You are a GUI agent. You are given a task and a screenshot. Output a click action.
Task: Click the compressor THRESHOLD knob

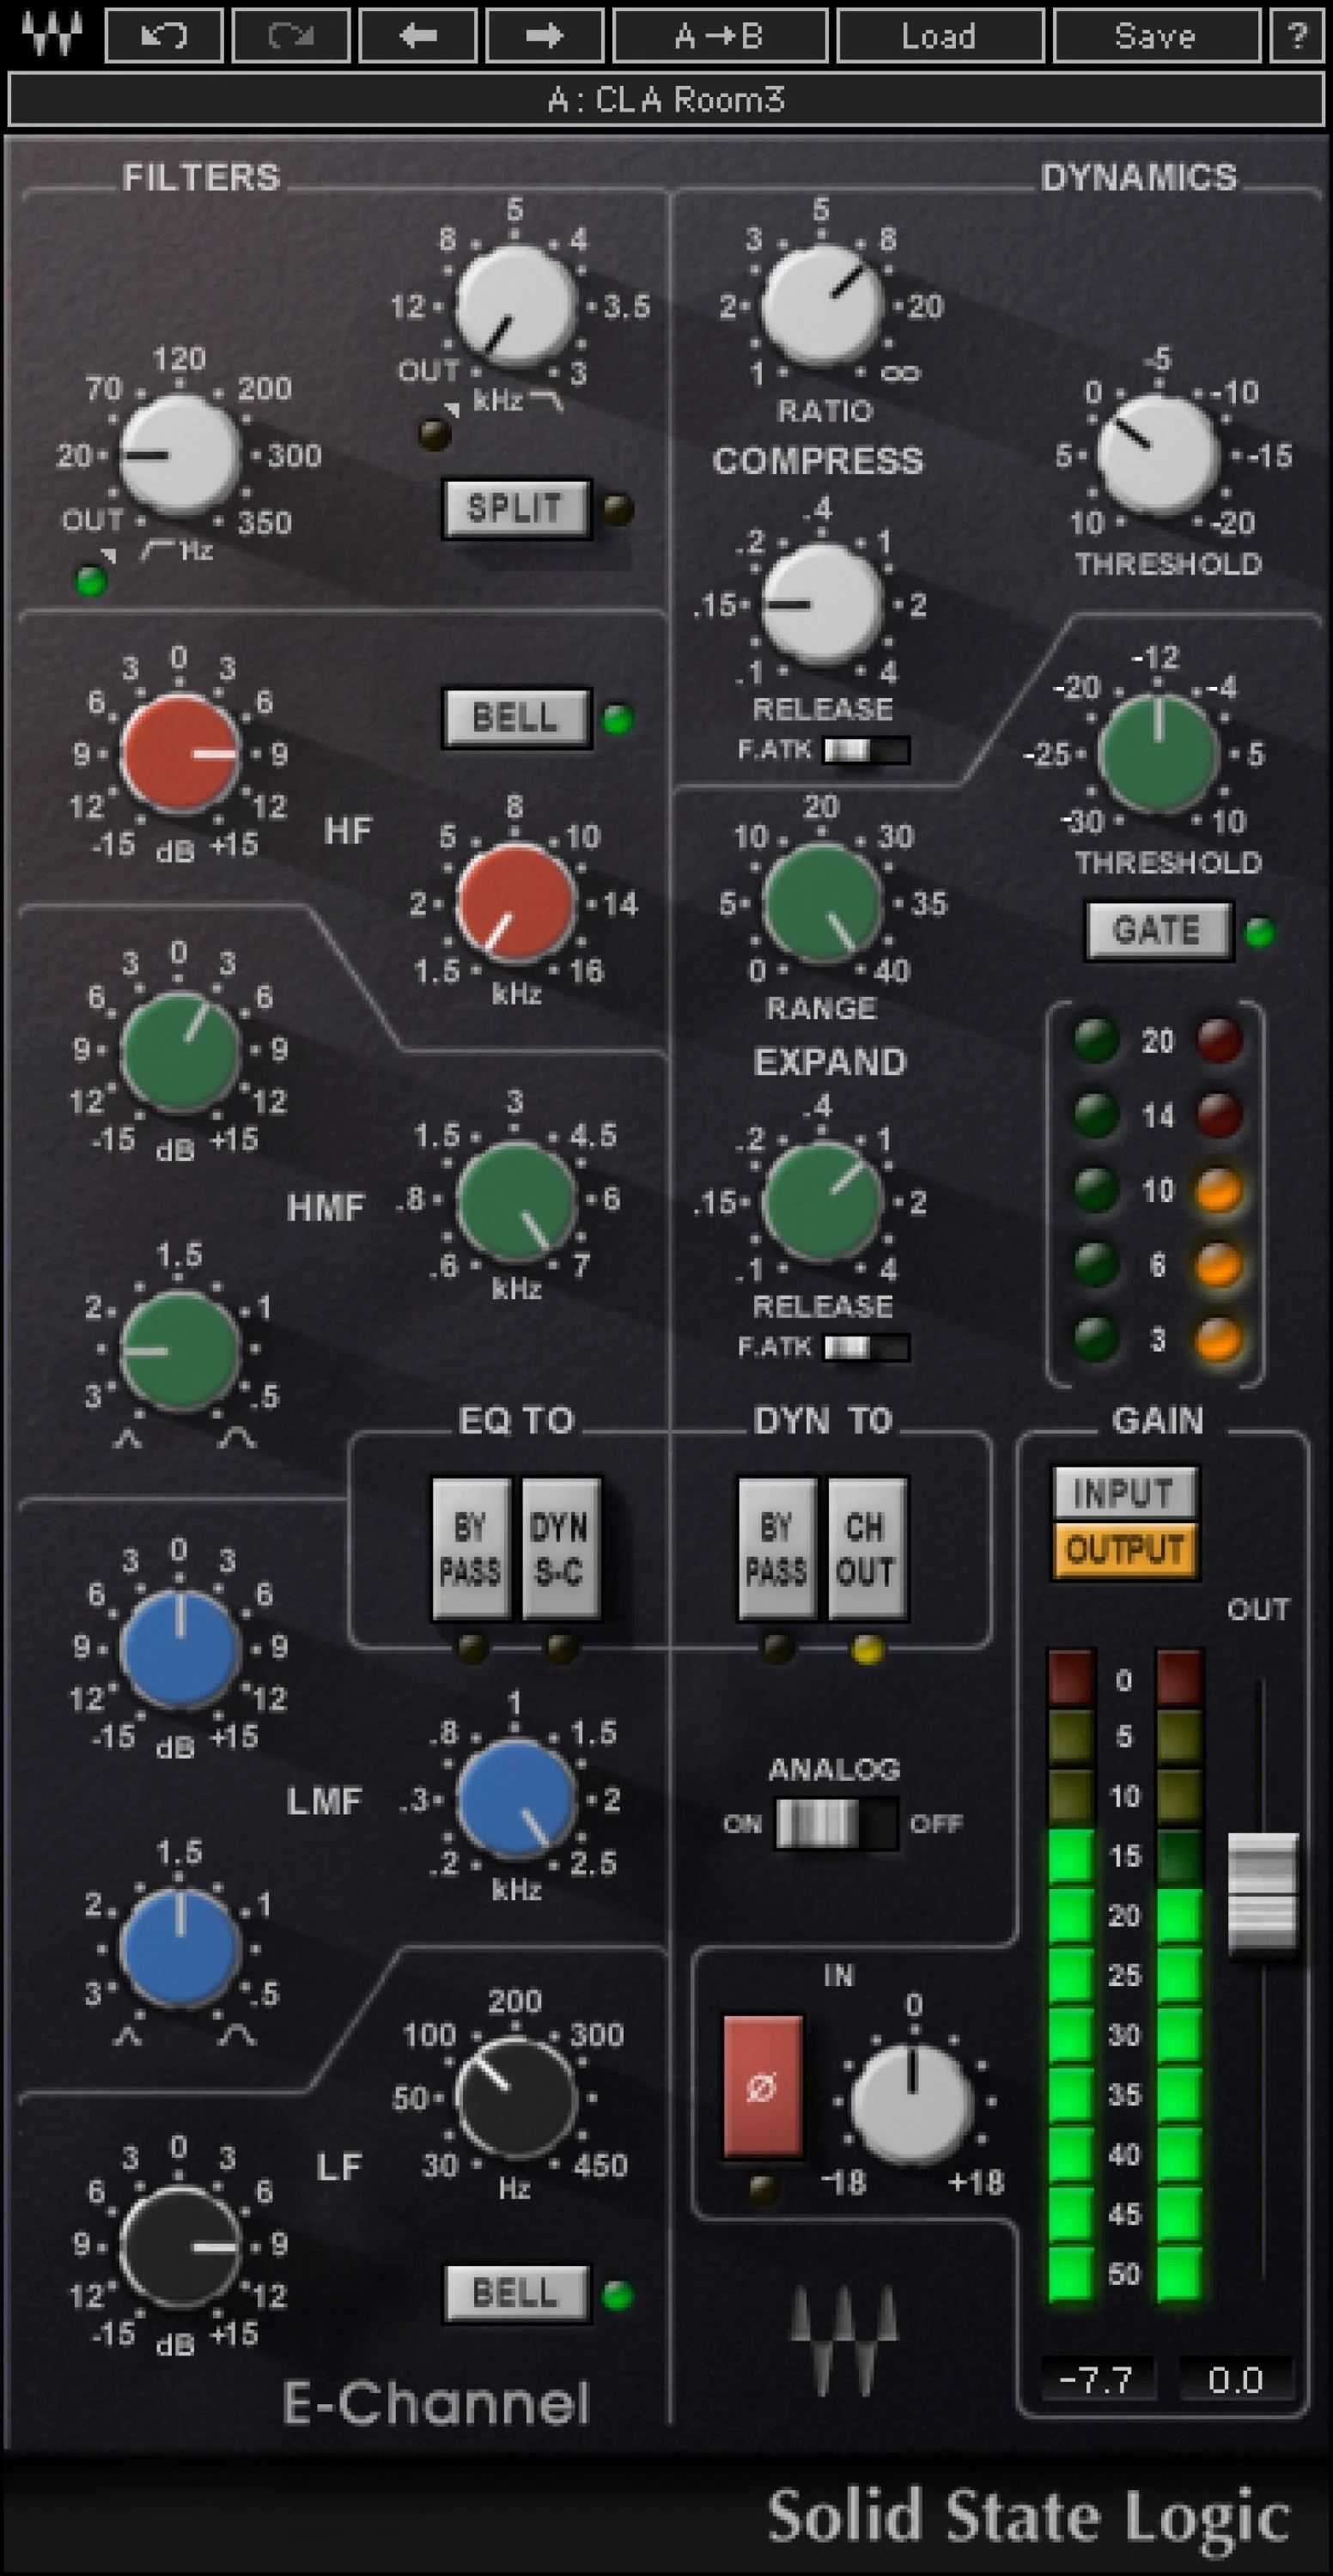point(1158,455)
